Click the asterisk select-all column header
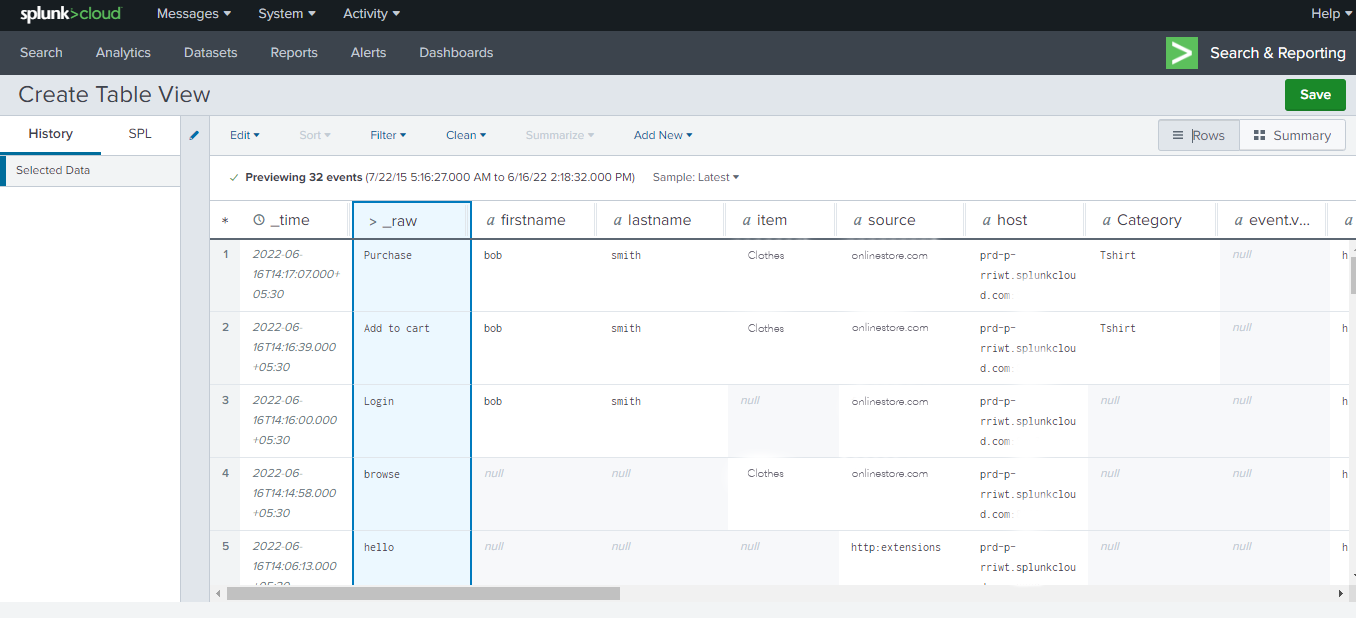Image resolution: width=1356 pixels, height=618 pixels. click(225, 221)
